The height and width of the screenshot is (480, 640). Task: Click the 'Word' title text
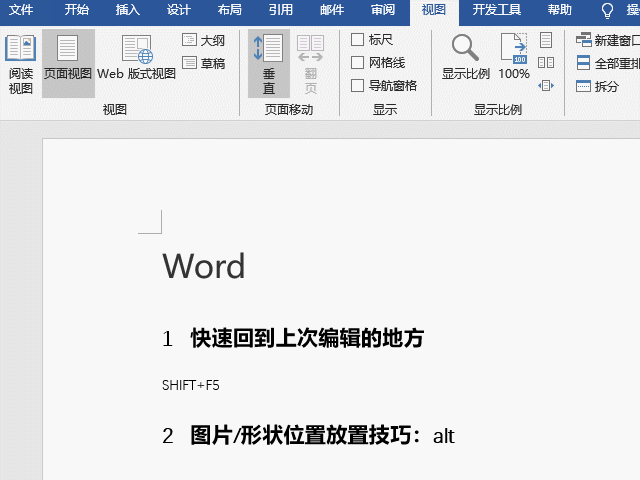pyautogui.click(x=204, y=266)
